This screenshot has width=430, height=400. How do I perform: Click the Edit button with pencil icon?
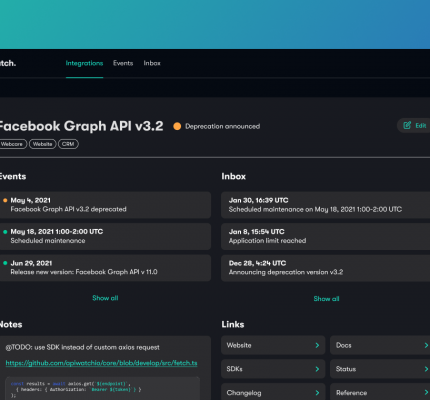[414, 126]
